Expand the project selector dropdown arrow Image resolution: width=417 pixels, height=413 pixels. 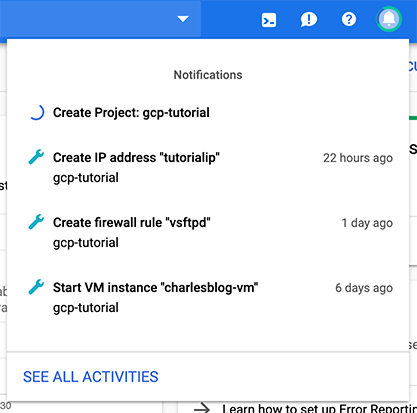click(183, 19)
